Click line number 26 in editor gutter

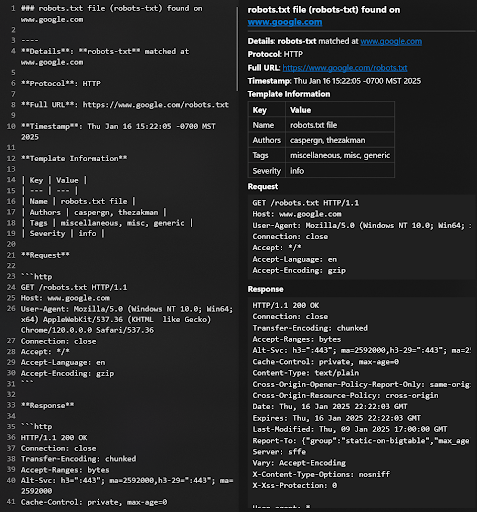point(11,308)
